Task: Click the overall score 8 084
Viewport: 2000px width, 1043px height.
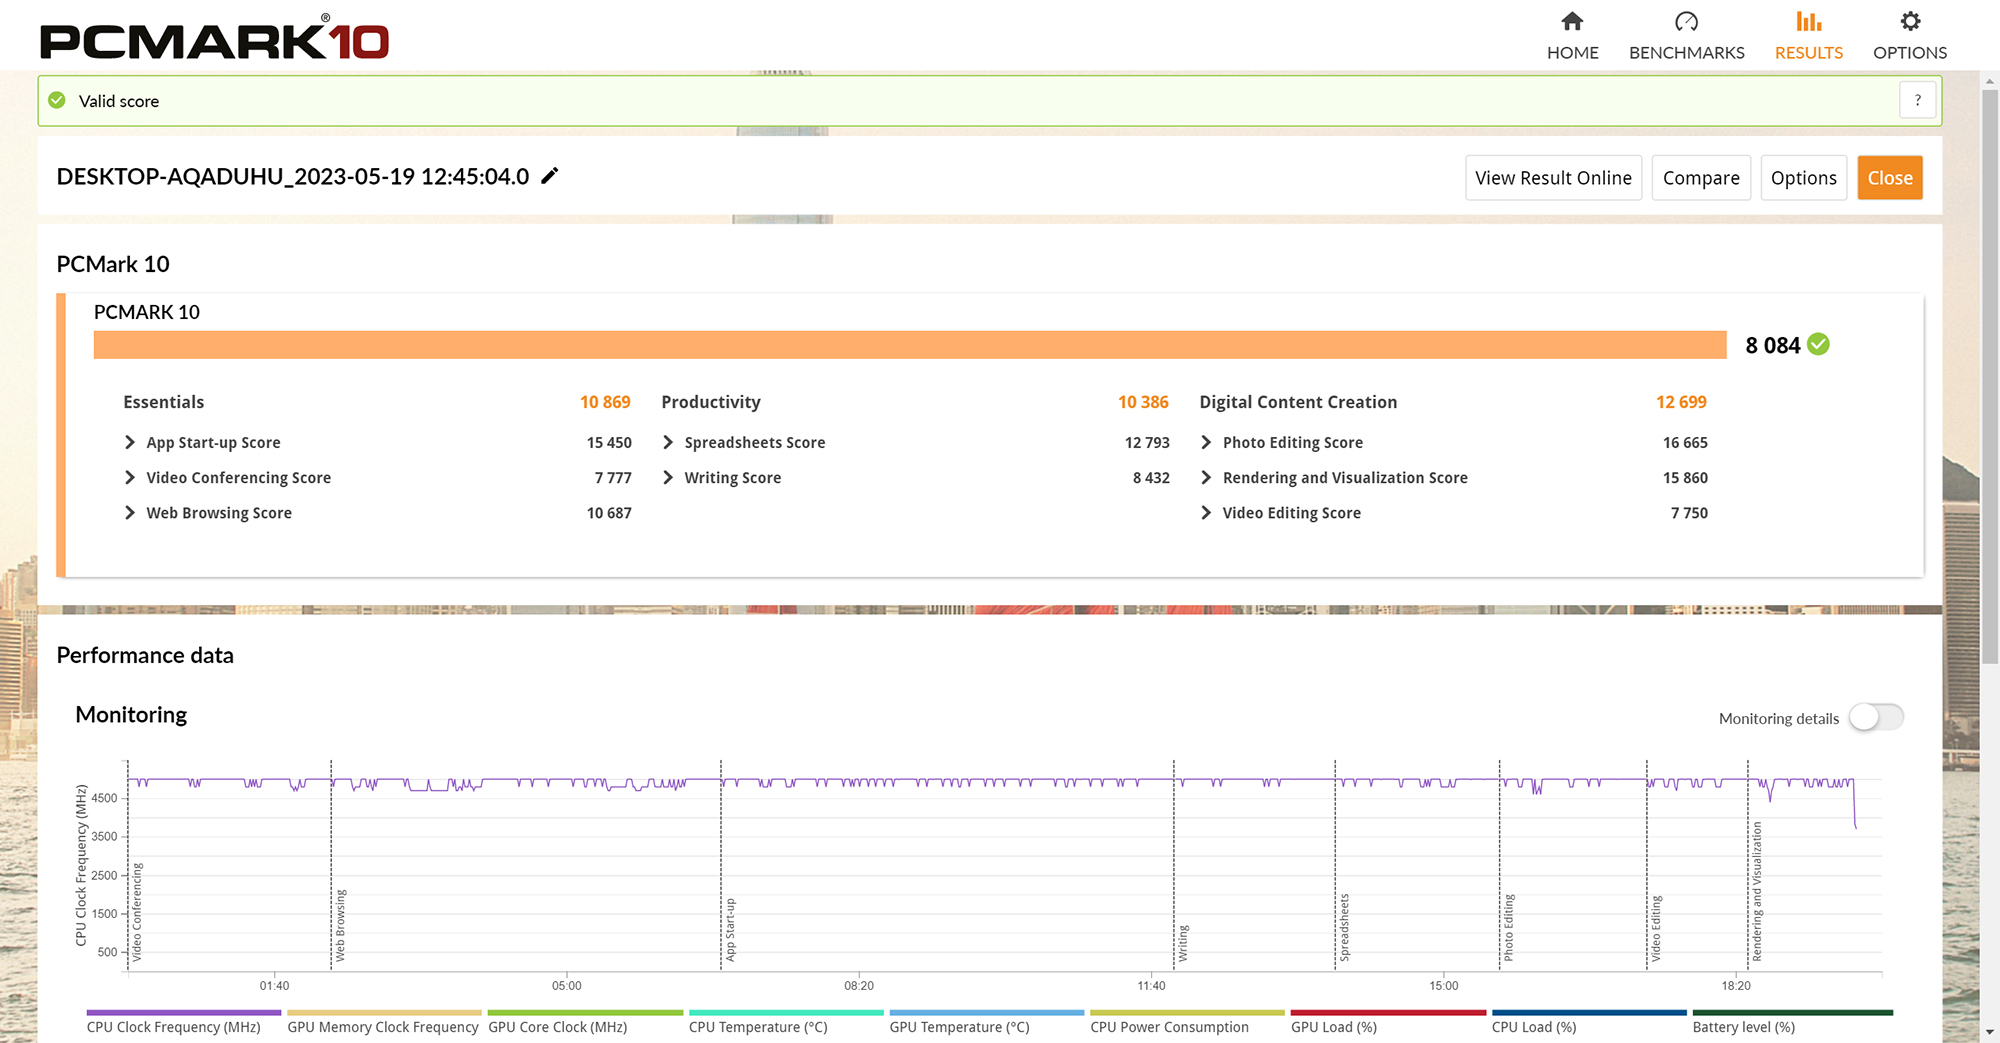Action: (1772, 345)
